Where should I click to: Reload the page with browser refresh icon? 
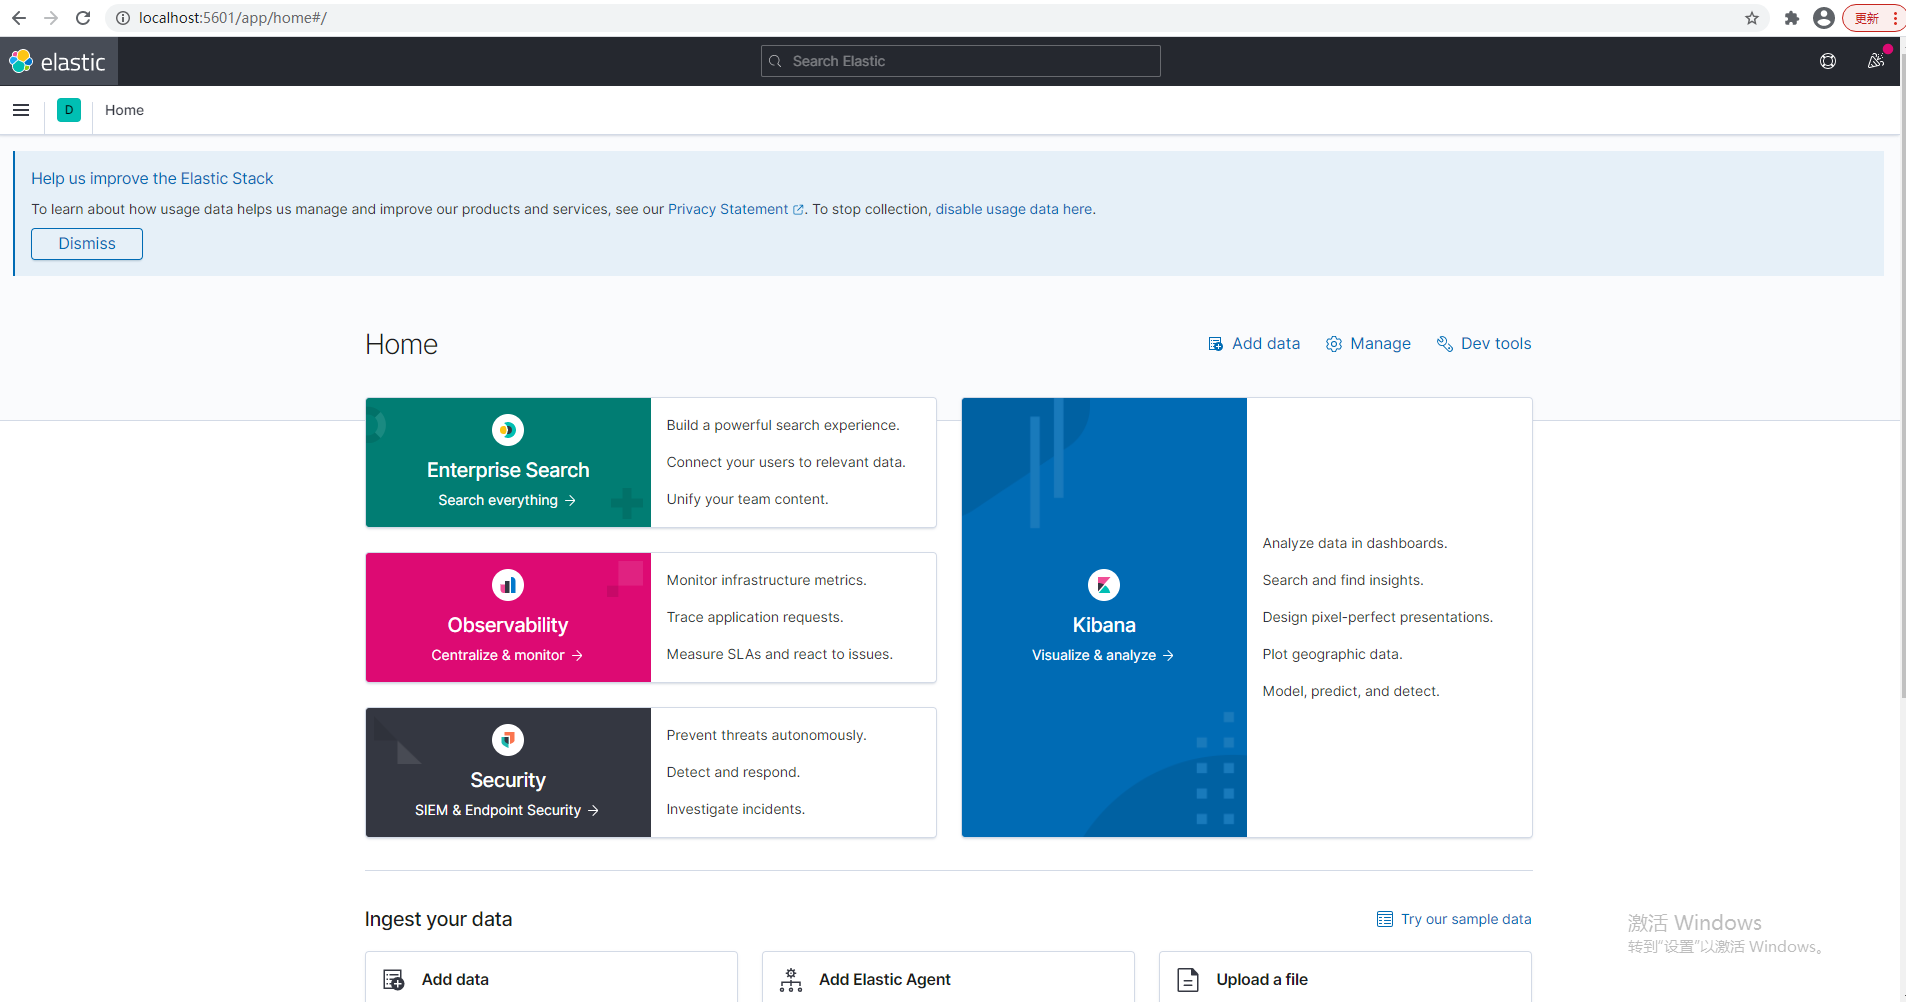[x=83, y=18]
